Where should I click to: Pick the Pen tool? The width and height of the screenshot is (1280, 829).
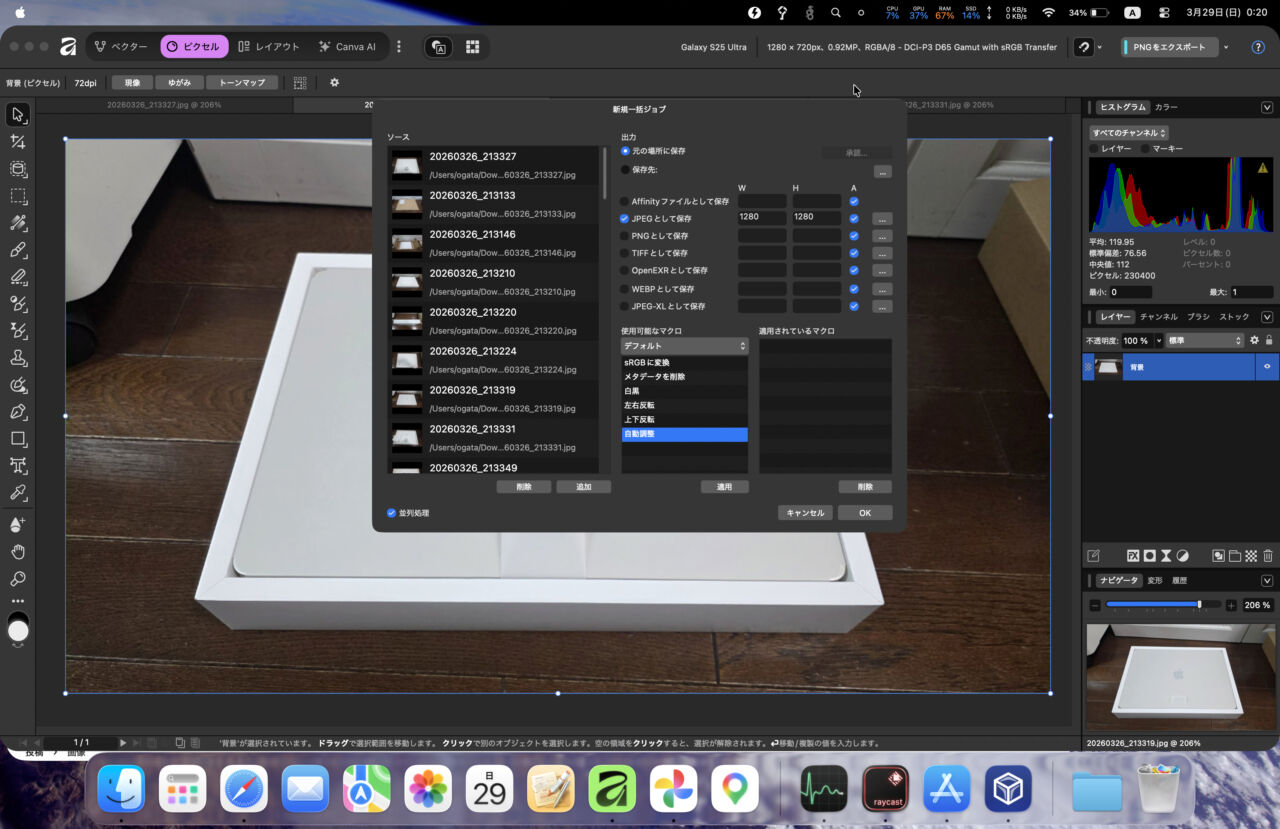(x=18, y=412)
